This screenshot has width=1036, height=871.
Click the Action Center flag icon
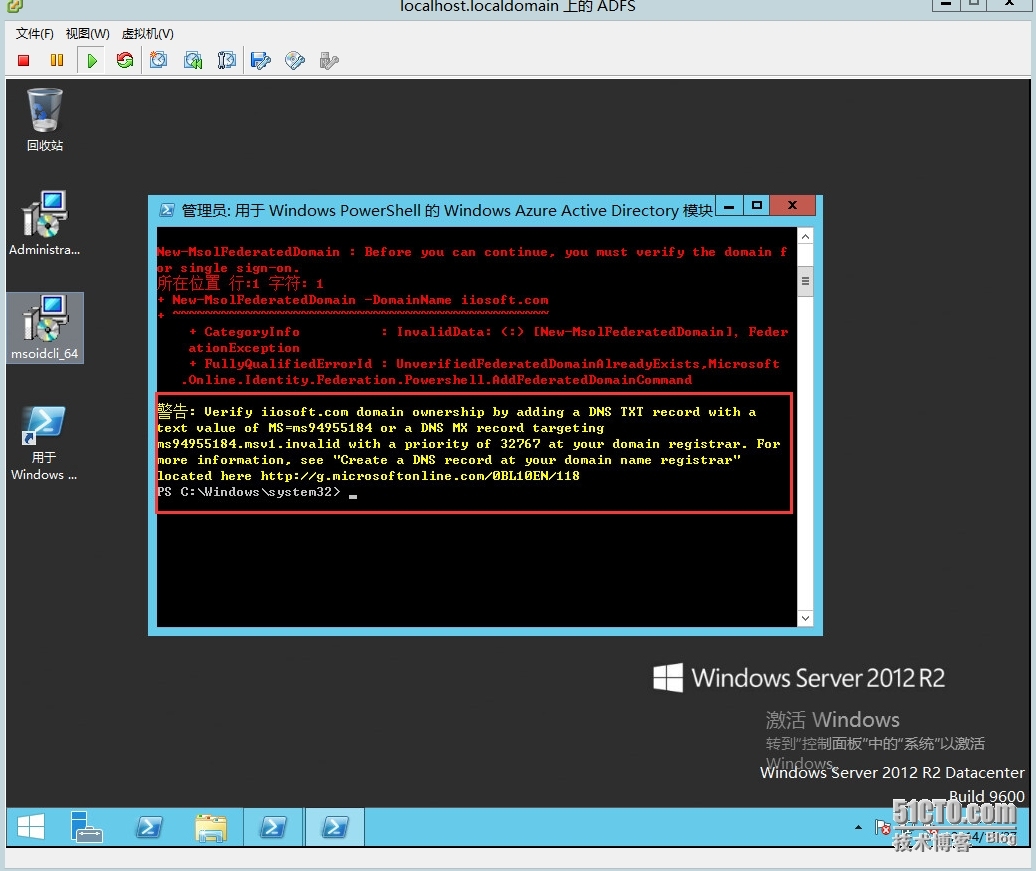(883, 827)
